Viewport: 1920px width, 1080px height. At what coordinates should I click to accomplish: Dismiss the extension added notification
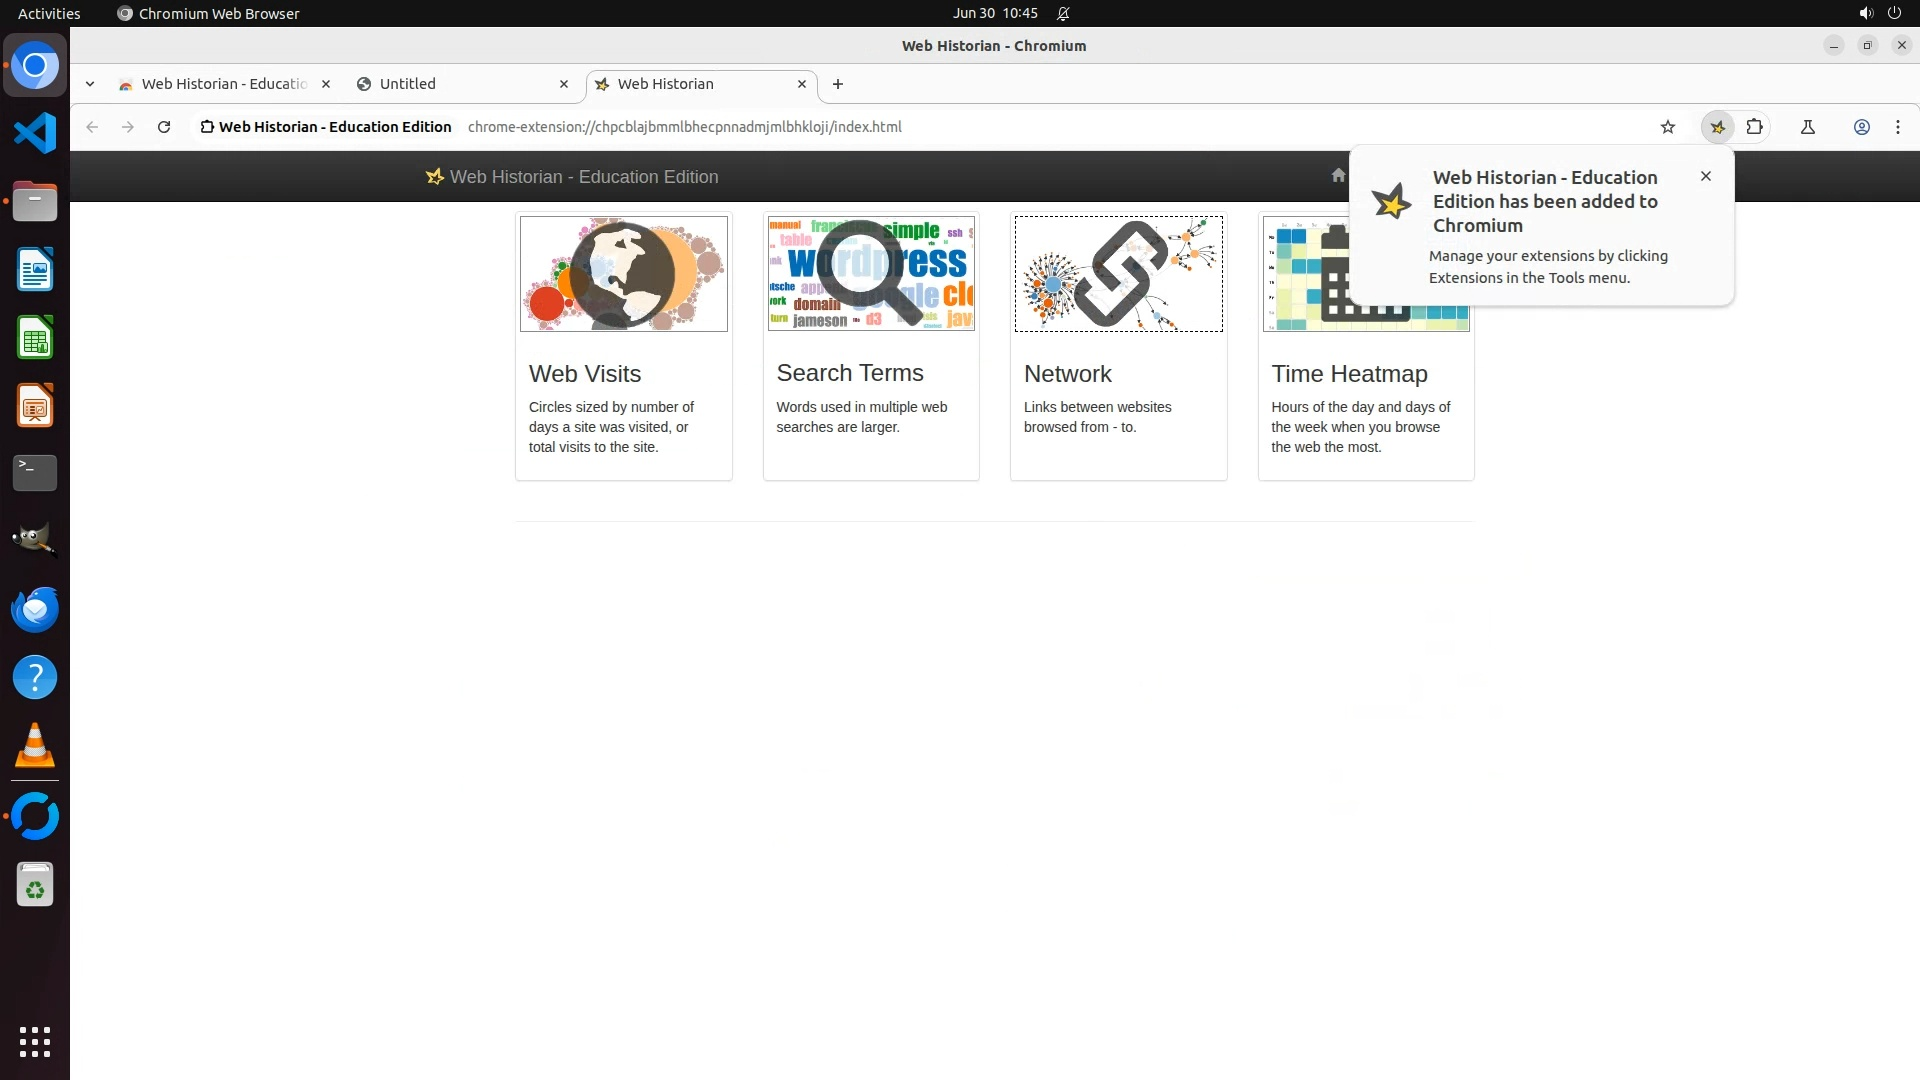pos(1705,176)
